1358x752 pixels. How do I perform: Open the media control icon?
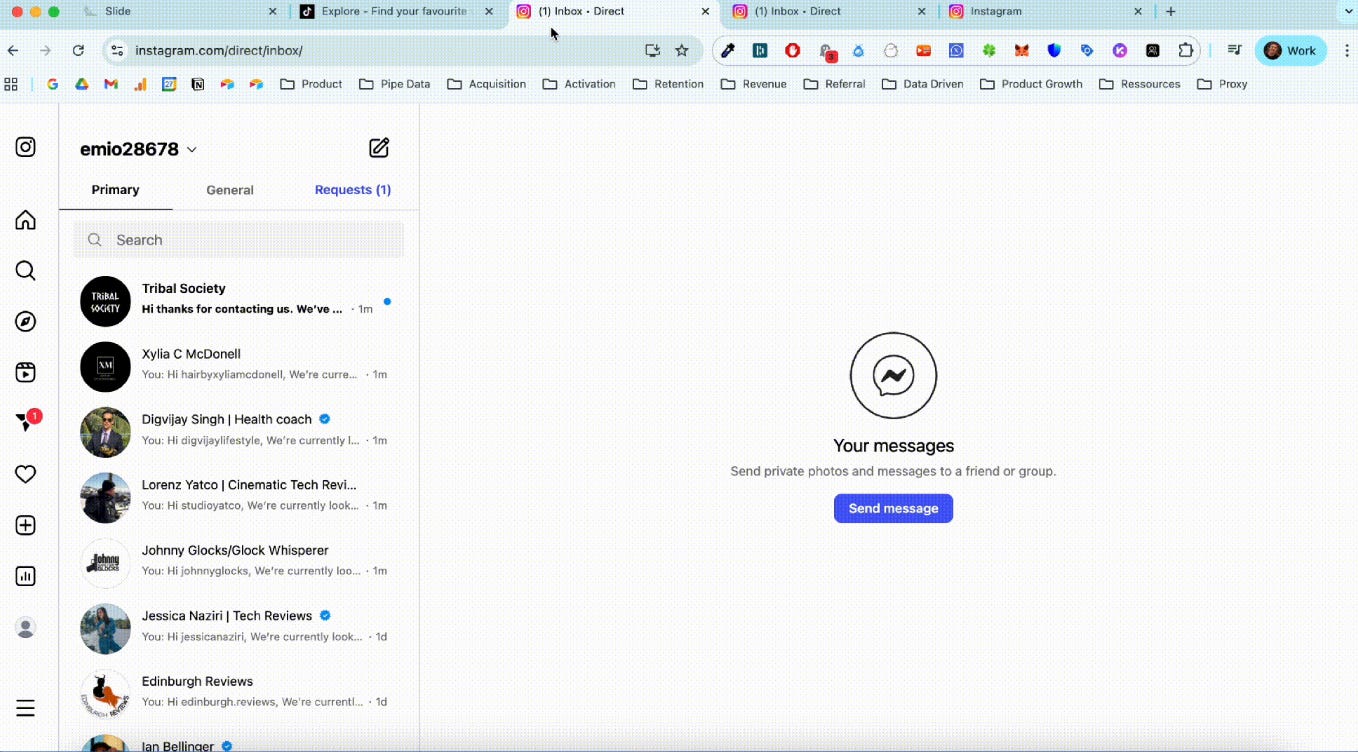coord(1234,50)
